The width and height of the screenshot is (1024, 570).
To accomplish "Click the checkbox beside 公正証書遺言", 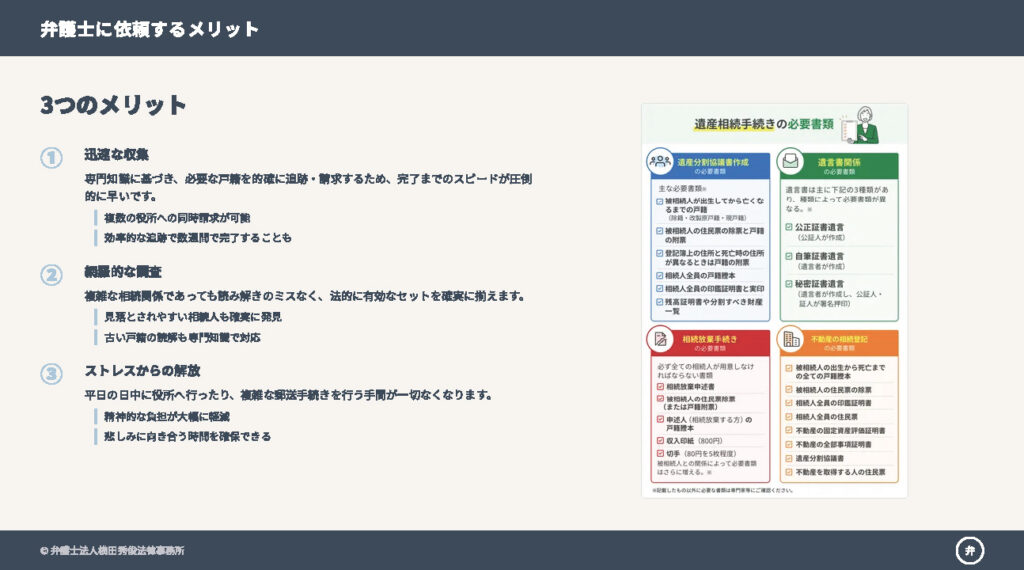I will (x=788, y=227).
